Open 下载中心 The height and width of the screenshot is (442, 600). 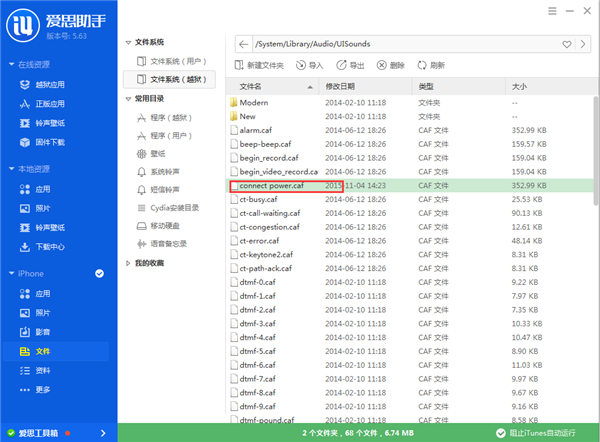pos(42,247)
